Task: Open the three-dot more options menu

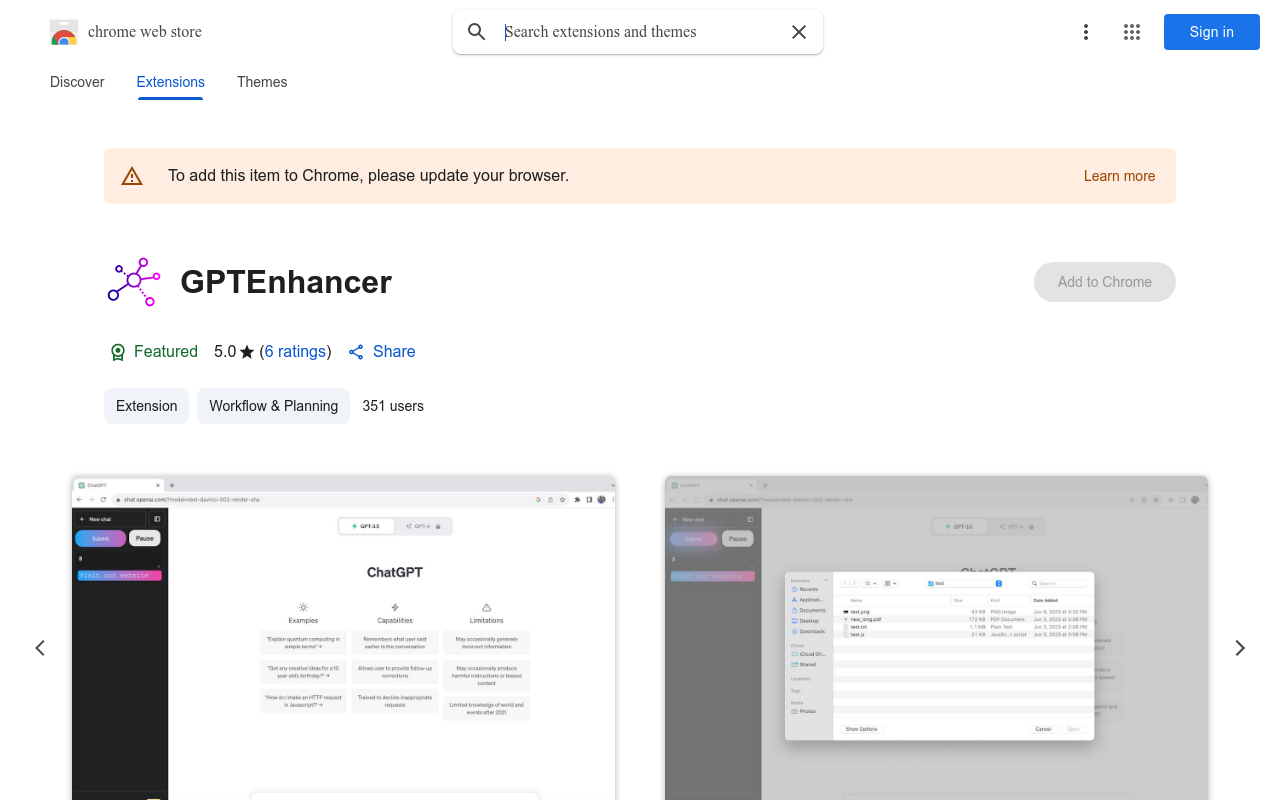Action: 1086,32
